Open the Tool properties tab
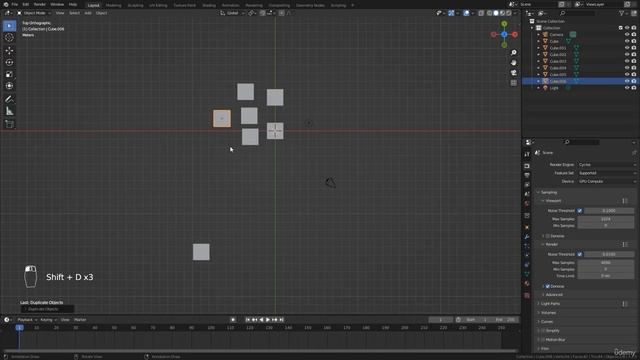This screenshot has width=640, height=360. (527, 154)
